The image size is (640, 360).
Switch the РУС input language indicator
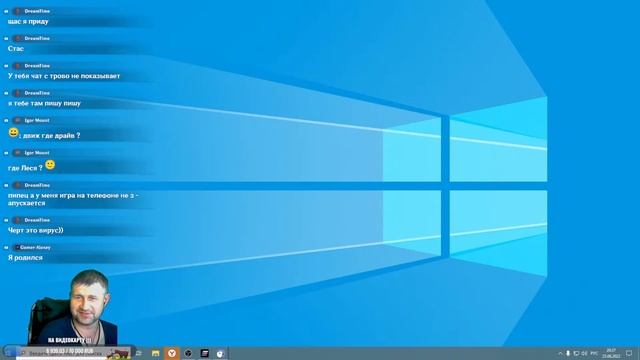[594, 353]
